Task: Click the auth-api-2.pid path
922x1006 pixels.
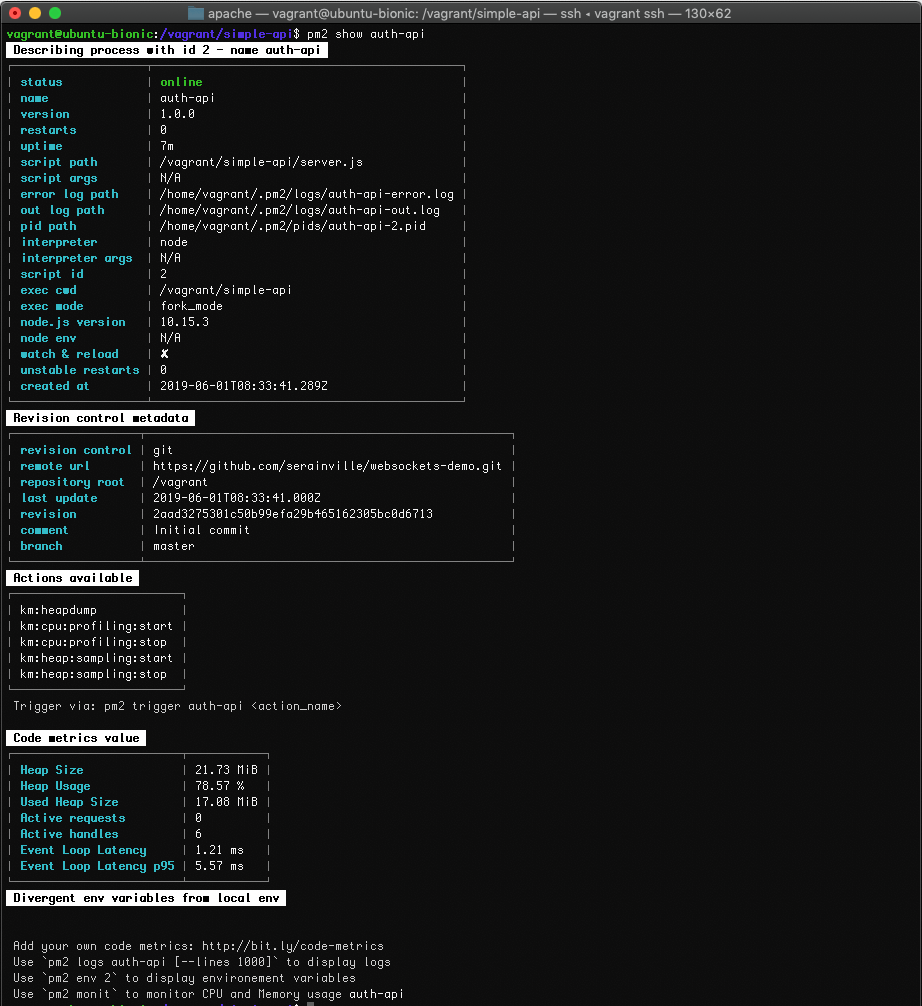Action: point(293,226)
